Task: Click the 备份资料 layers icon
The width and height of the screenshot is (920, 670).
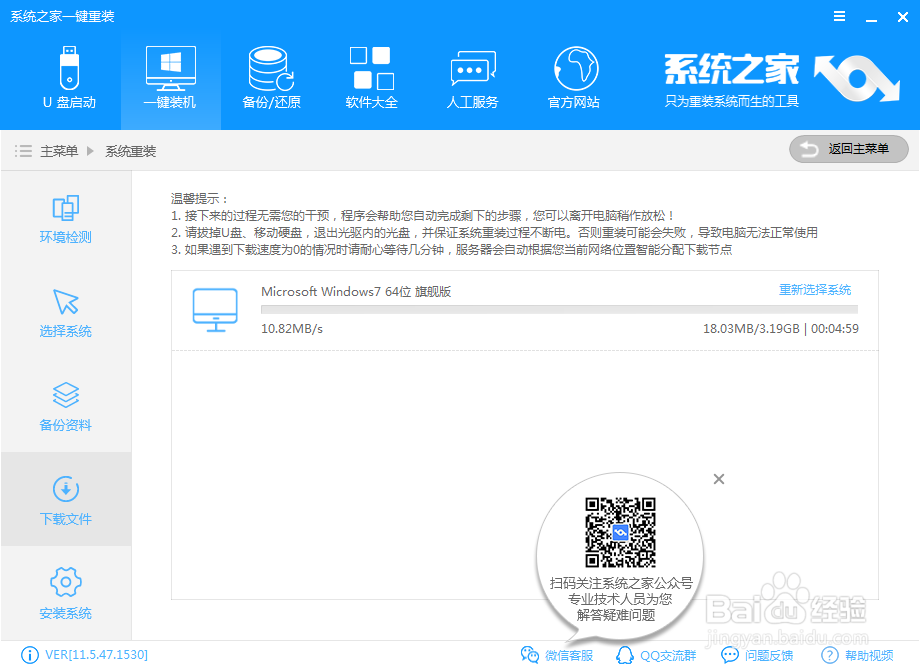Action: point(66,395)
